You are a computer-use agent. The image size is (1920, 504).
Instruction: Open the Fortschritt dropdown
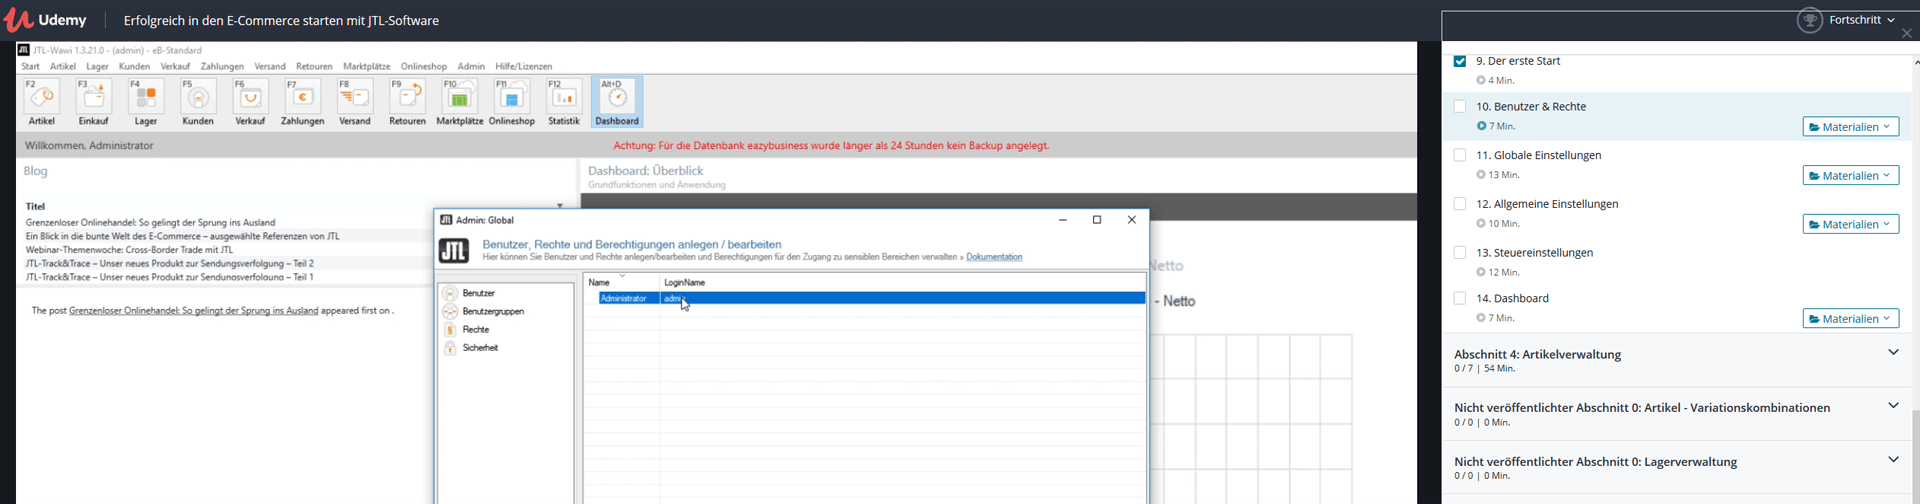pyautogui.click(x=1861, y=20)
